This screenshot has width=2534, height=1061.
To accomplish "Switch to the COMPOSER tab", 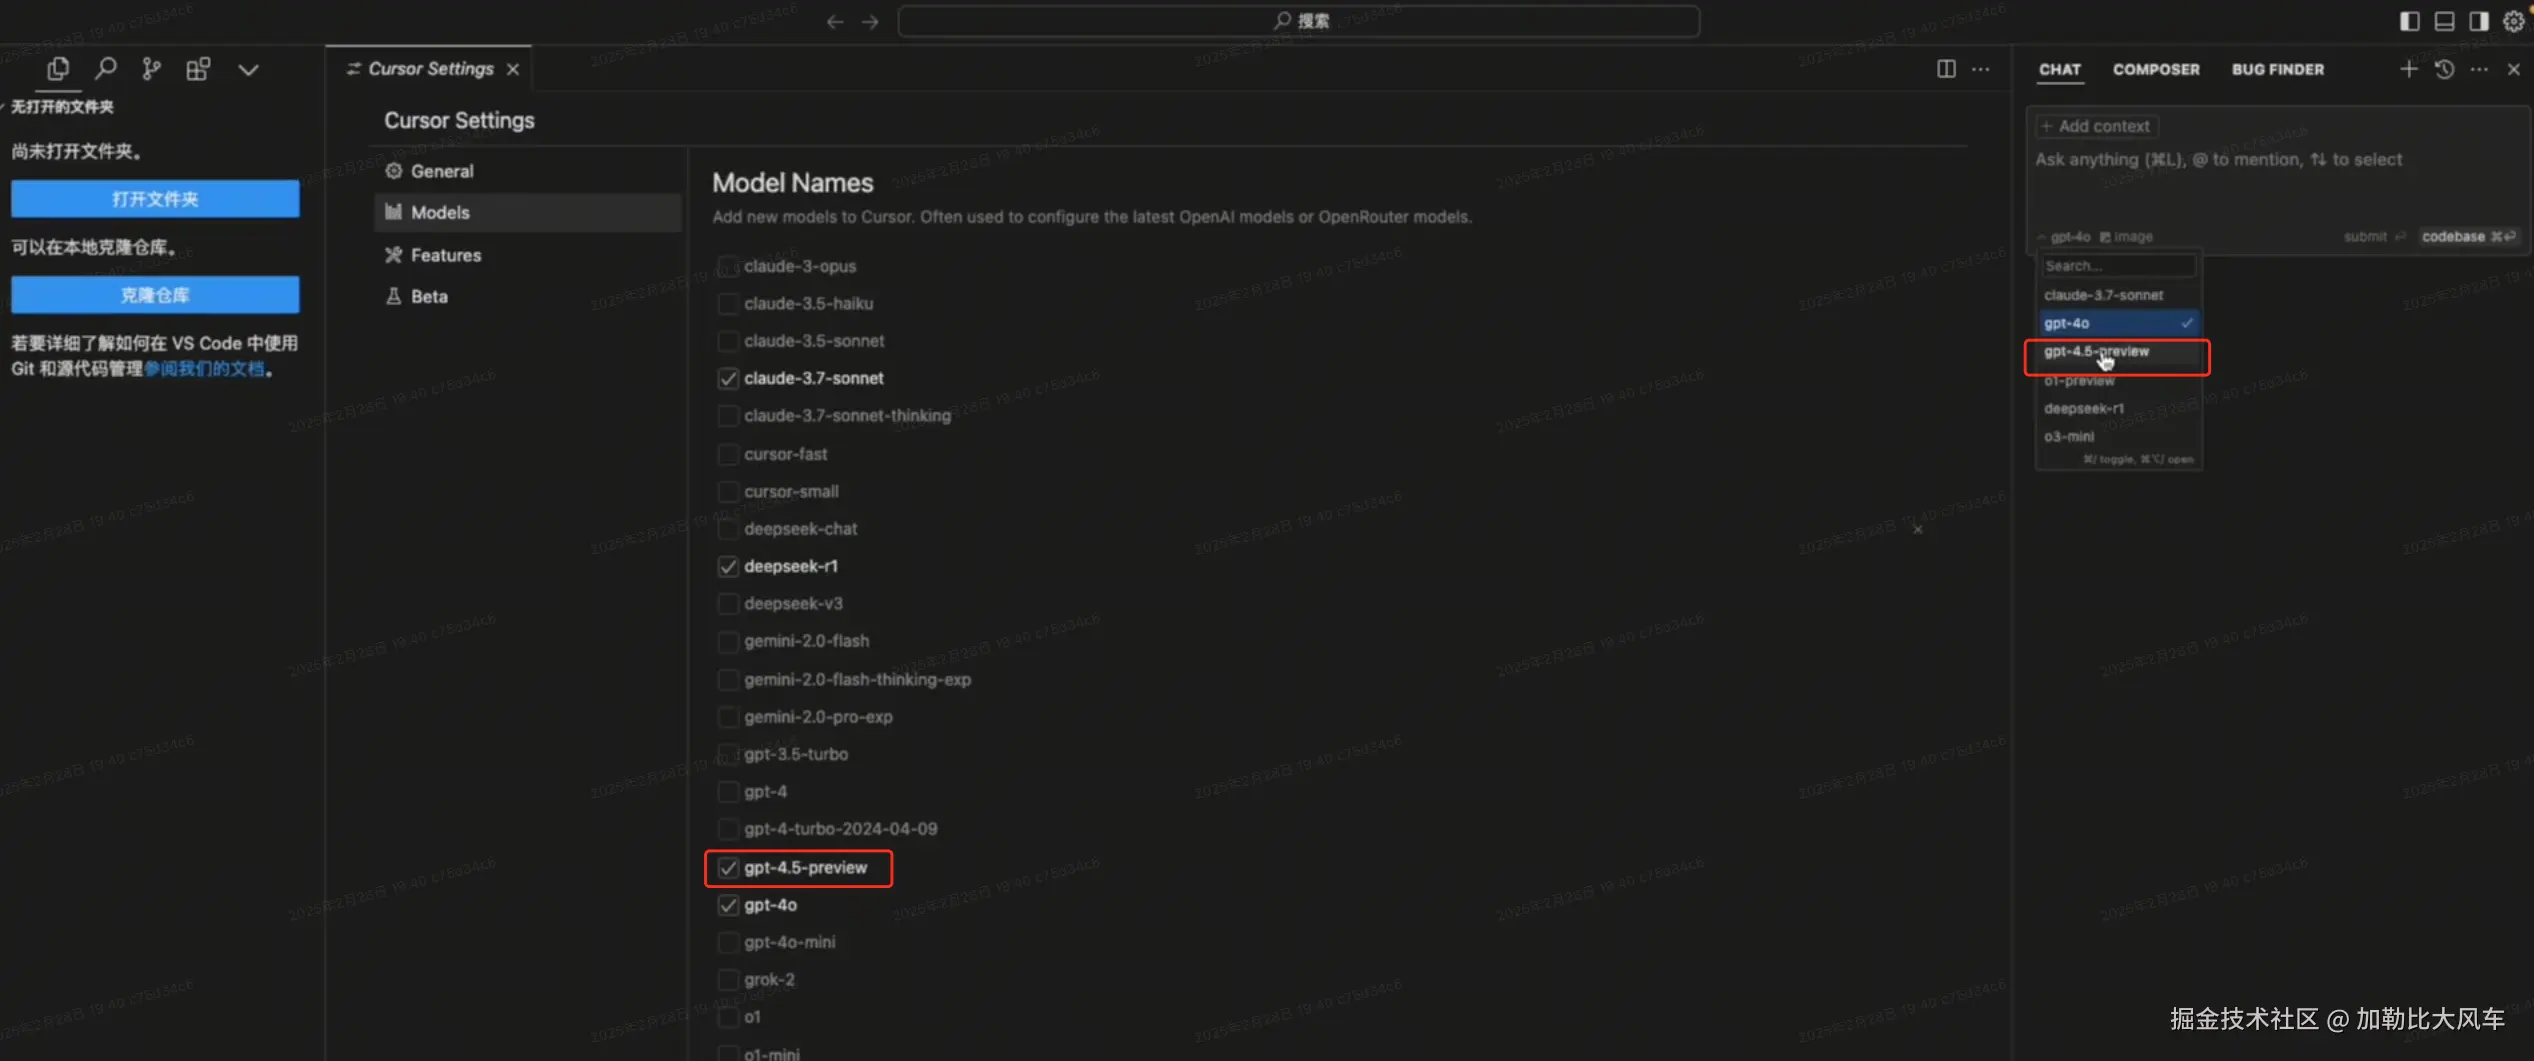I will coord(2155,69).
